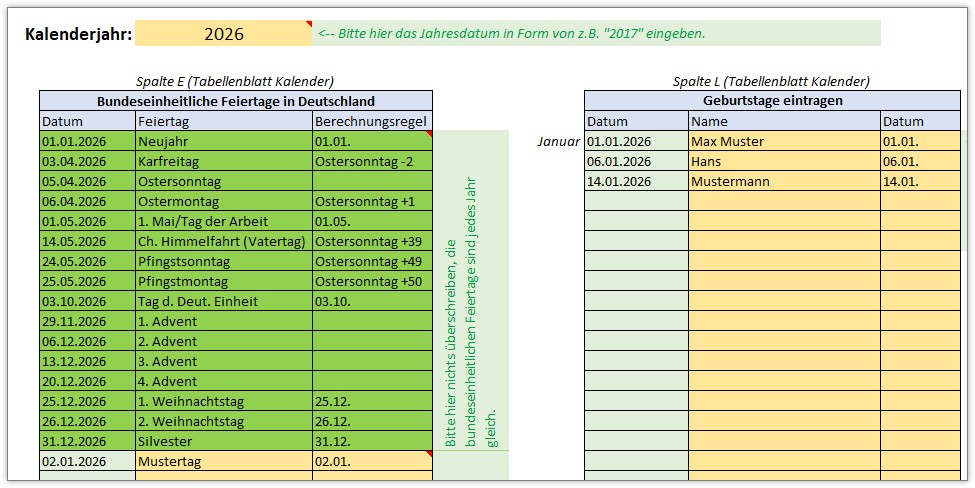Select 'Bundeseinheitliche Feiertage in Deutschland' header
Image resolution: width=975 pixels, height=488 pixels.
point(236,101)
